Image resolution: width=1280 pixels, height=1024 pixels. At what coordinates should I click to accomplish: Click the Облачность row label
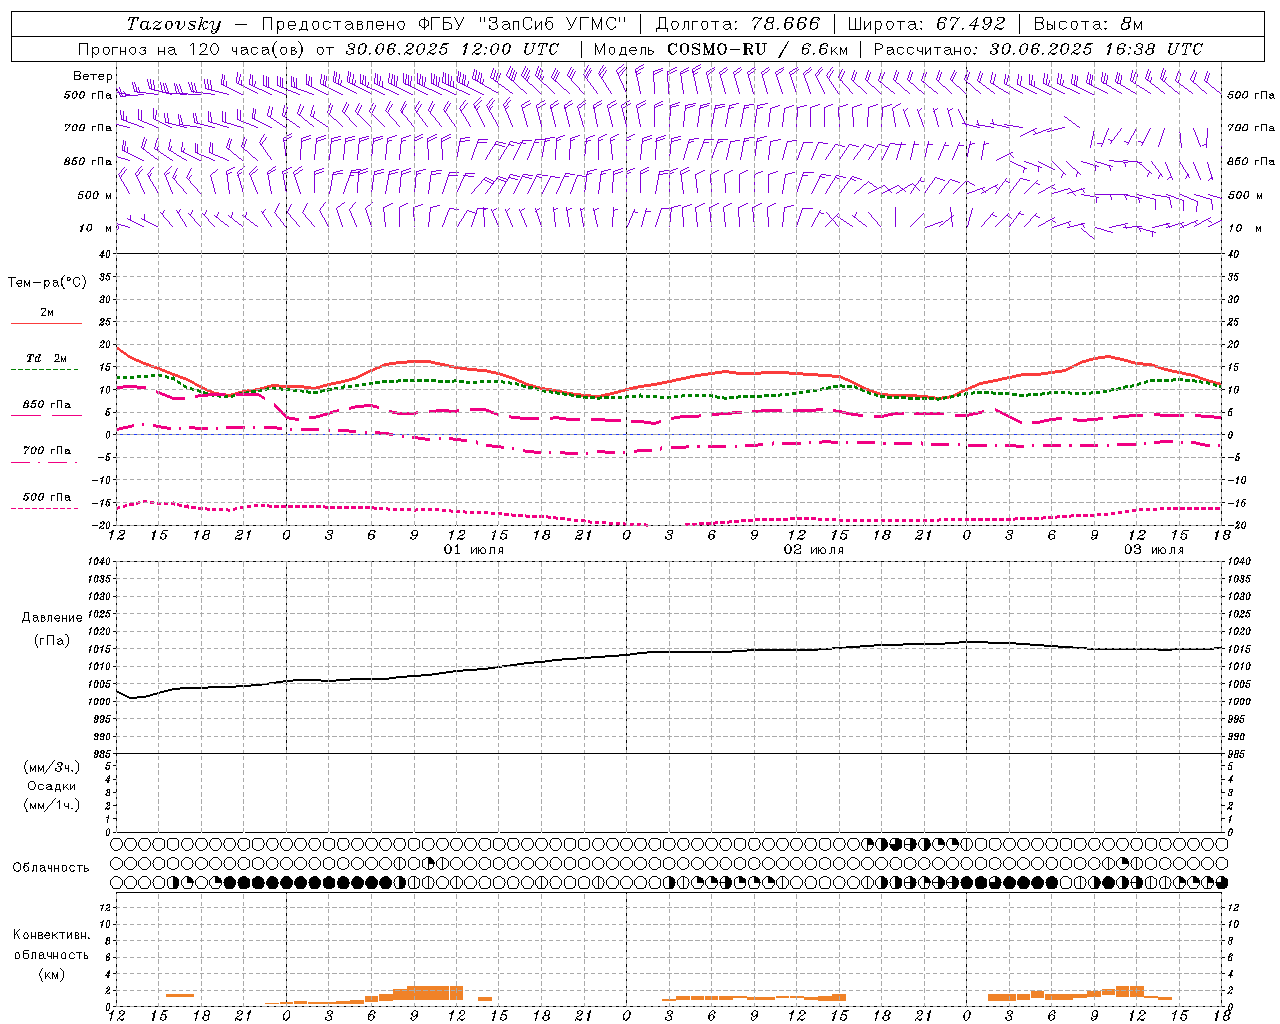51,868
